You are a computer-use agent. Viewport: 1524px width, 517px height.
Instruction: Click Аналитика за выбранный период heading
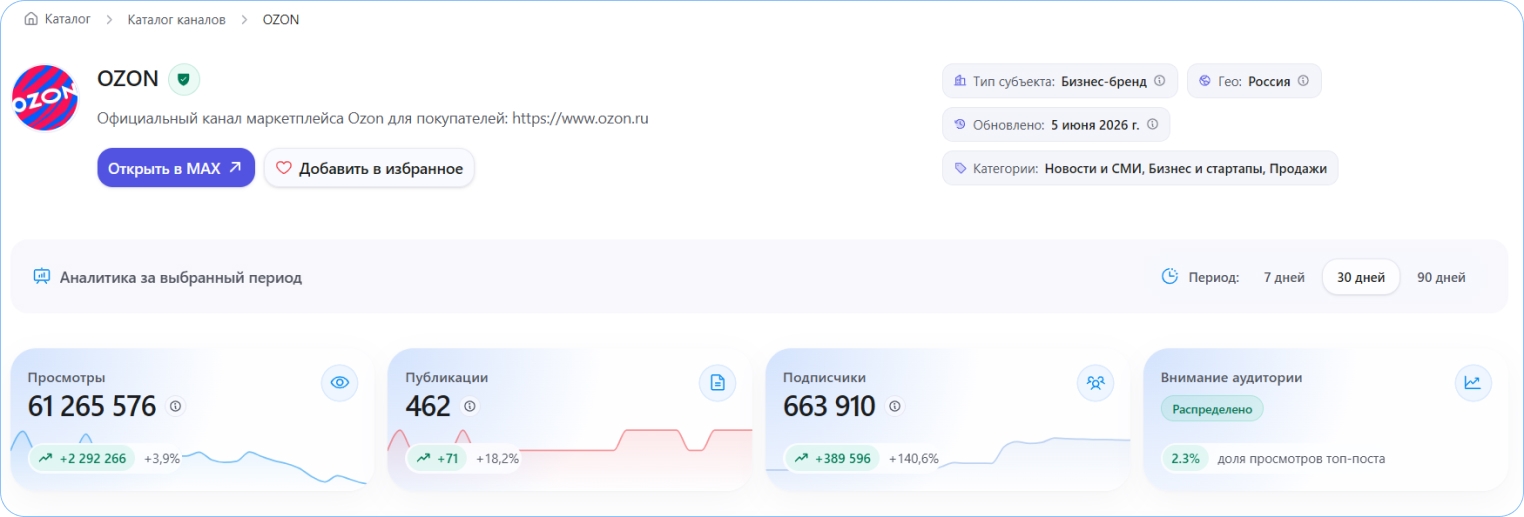tap(181, 278)
